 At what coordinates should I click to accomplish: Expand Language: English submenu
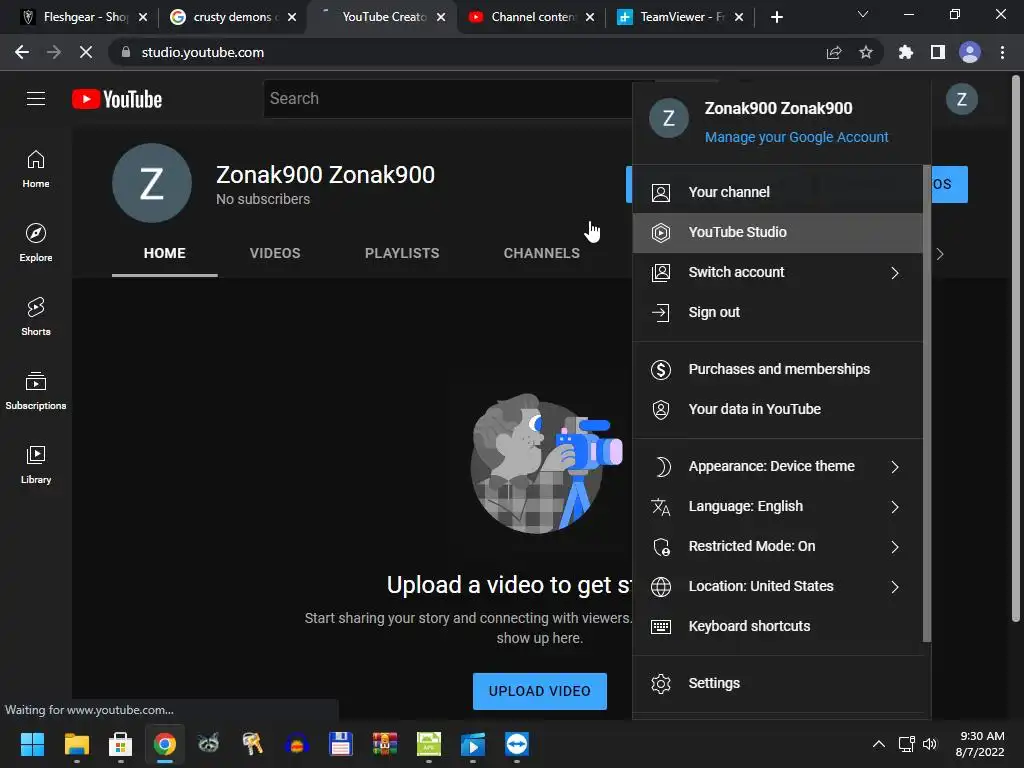[x=777, y=506]
